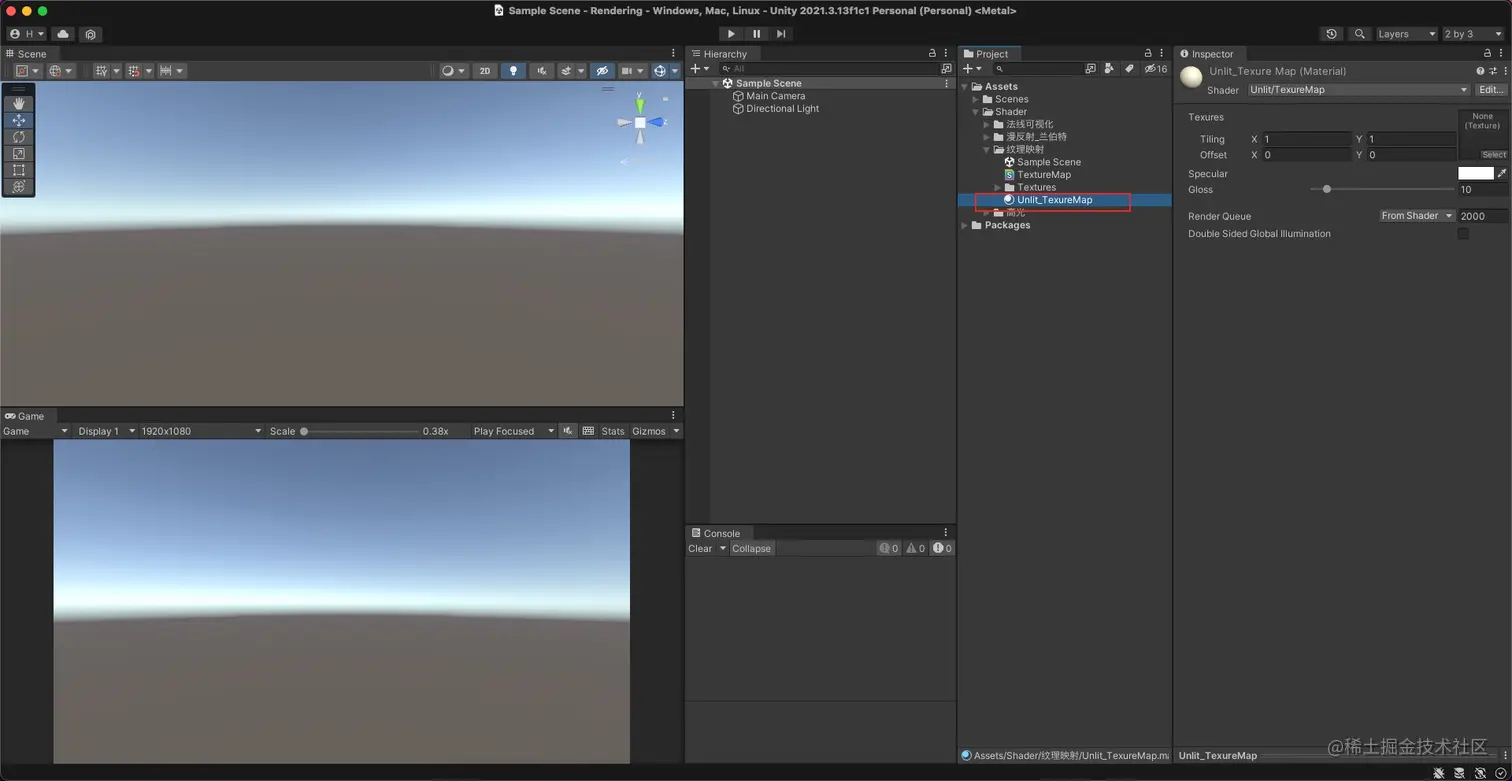
Task: Open Undo History icon
Action: 1331,34
